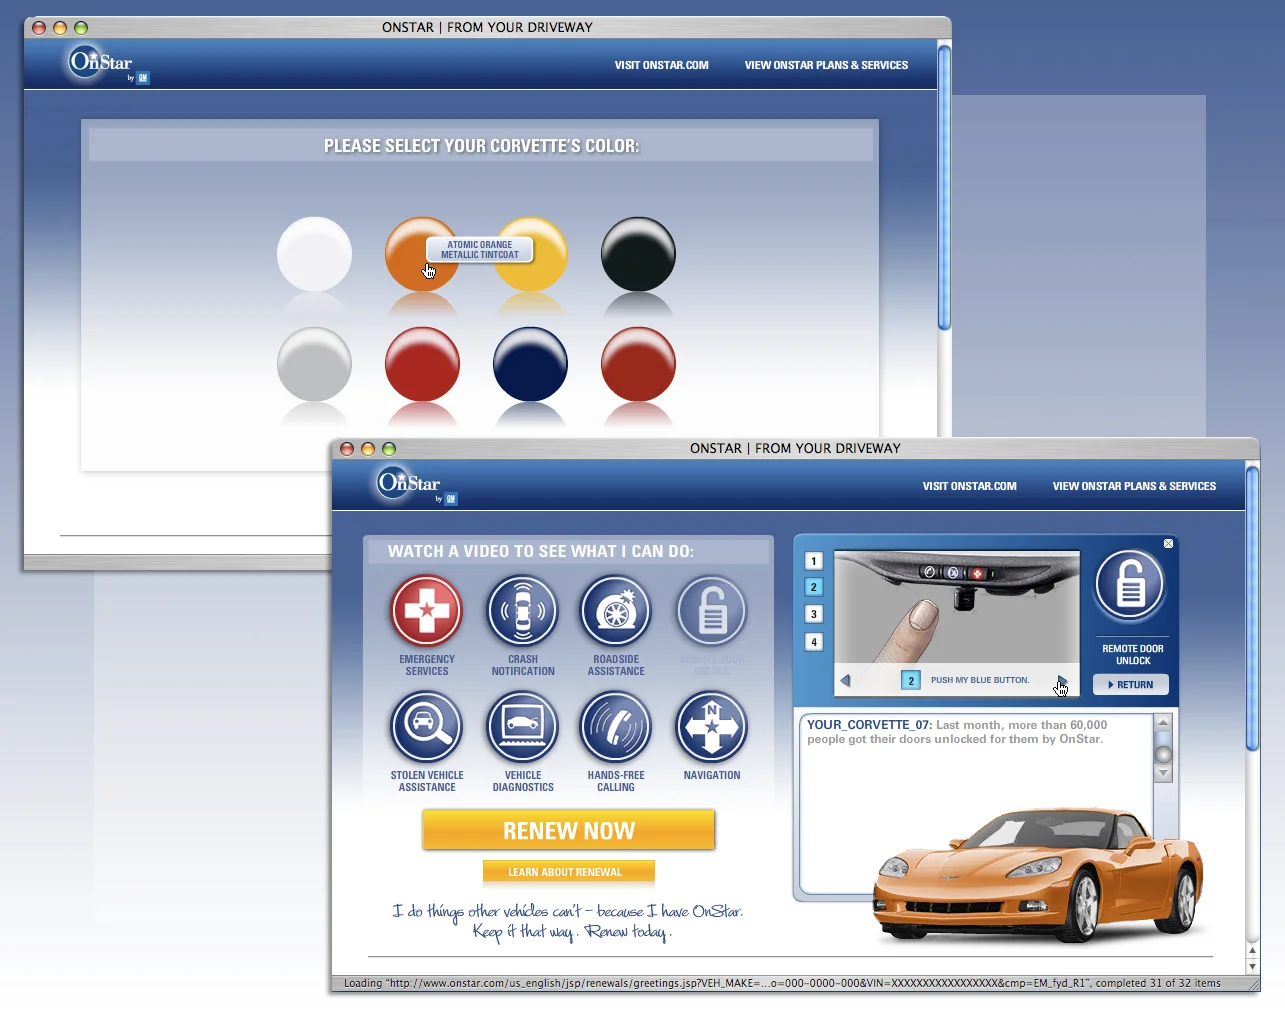Click the dimmed padlock icon in the video grid

pyautogui.click(x=712, y=610)
